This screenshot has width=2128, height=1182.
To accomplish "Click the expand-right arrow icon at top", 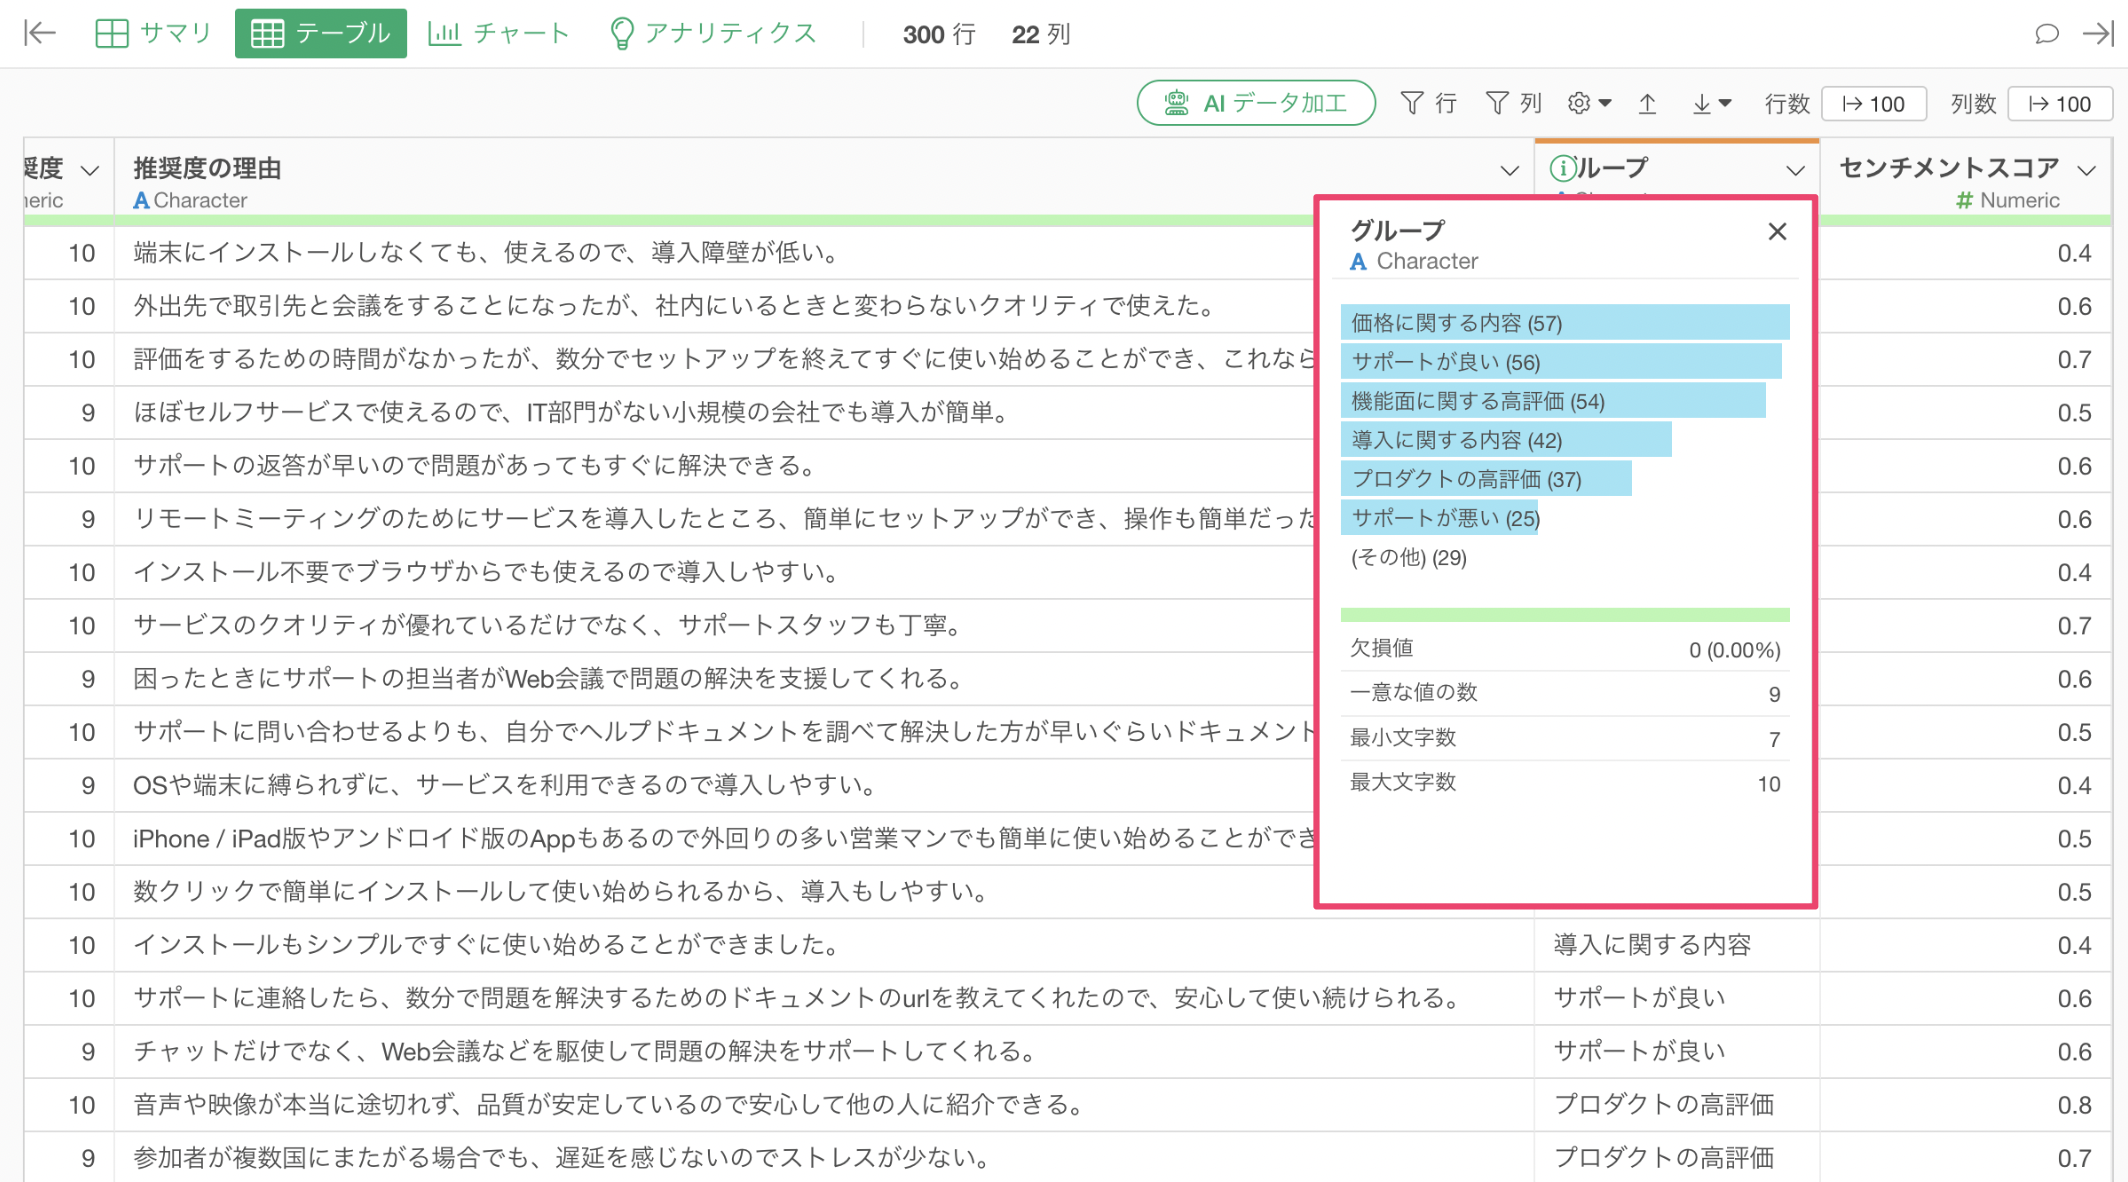I will [x=2097, y=33].
